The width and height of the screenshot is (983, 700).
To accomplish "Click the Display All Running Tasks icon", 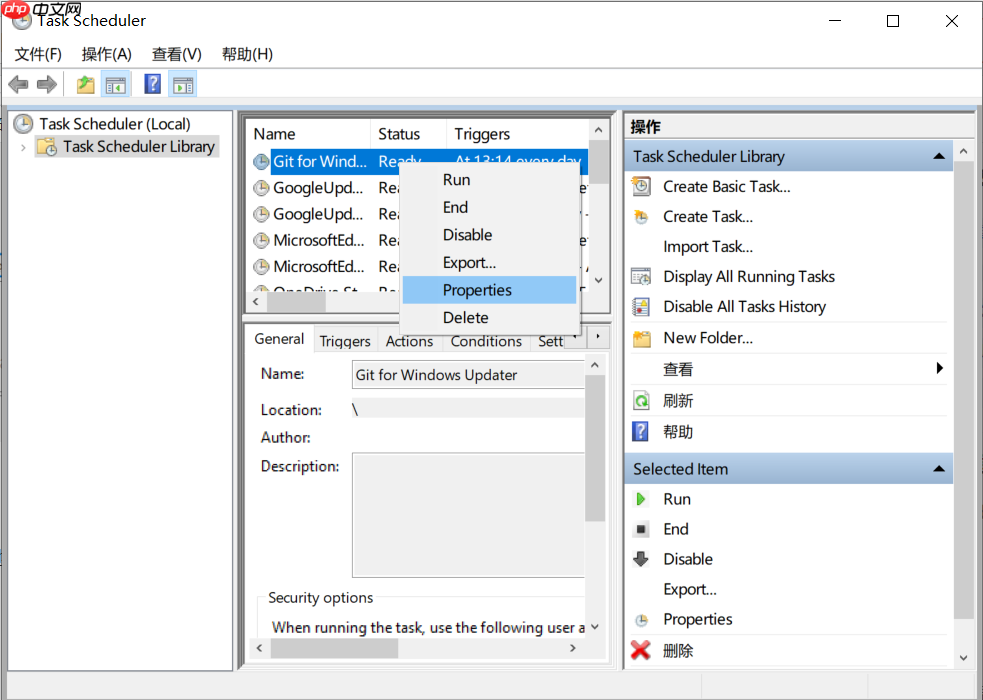I will (641, 276).
